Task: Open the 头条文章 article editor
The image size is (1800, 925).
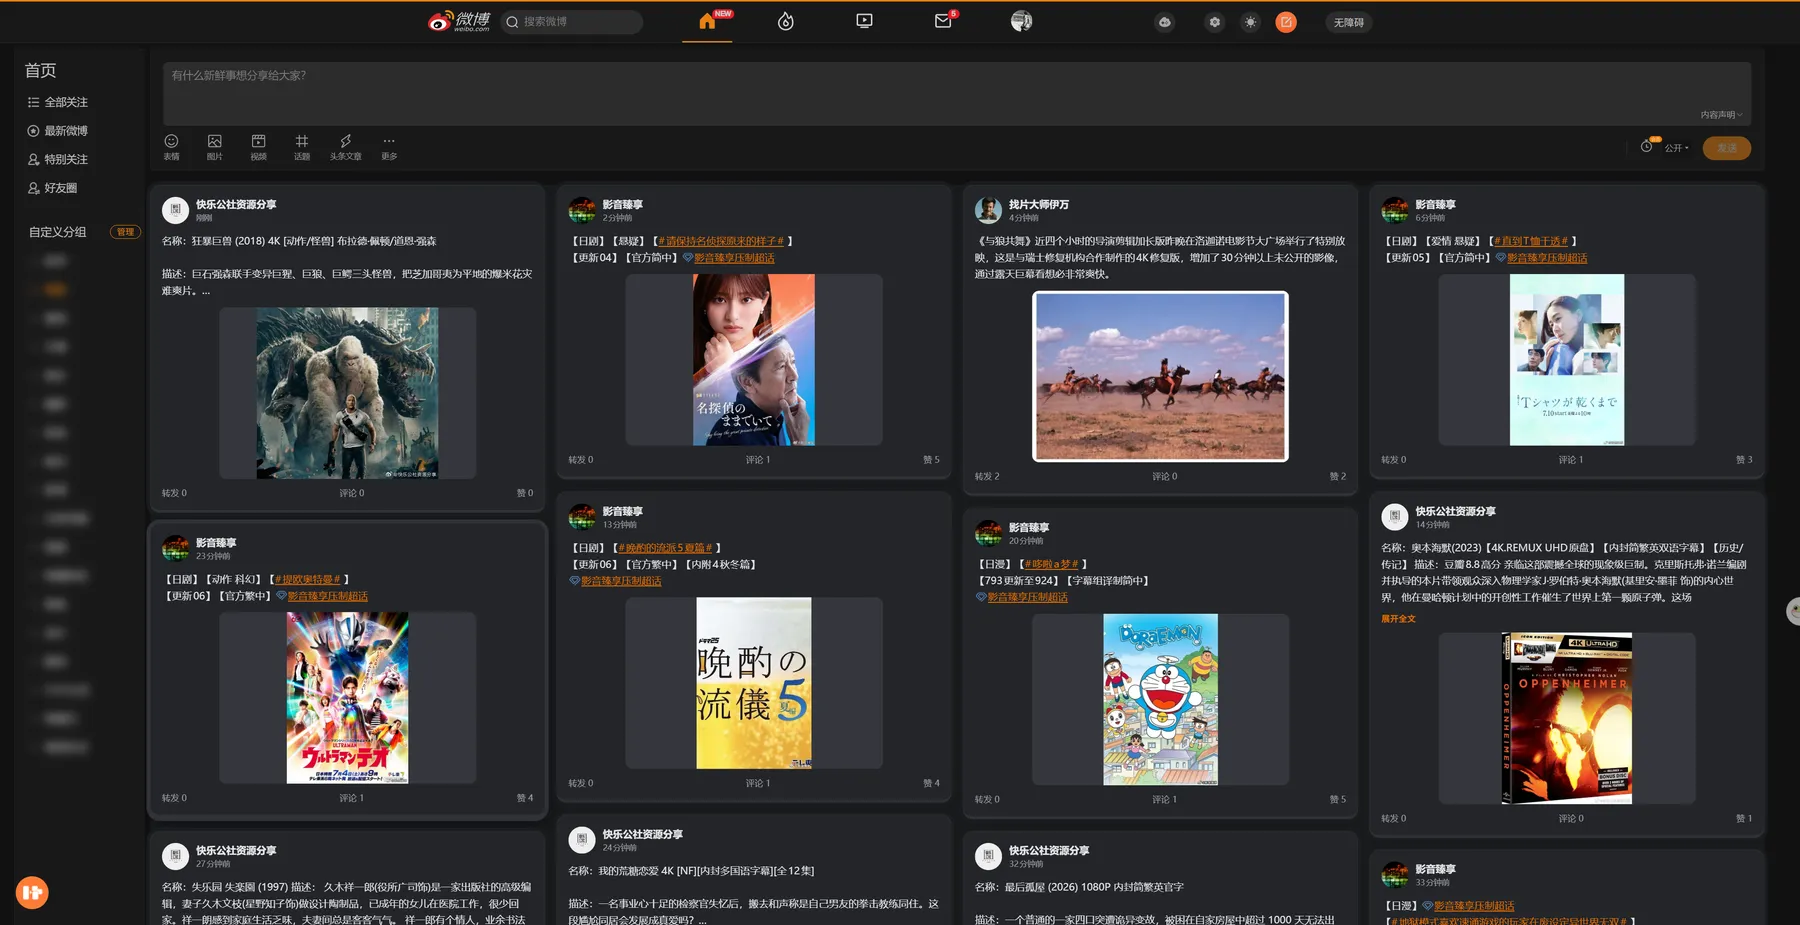Action: tap(346, 147)
